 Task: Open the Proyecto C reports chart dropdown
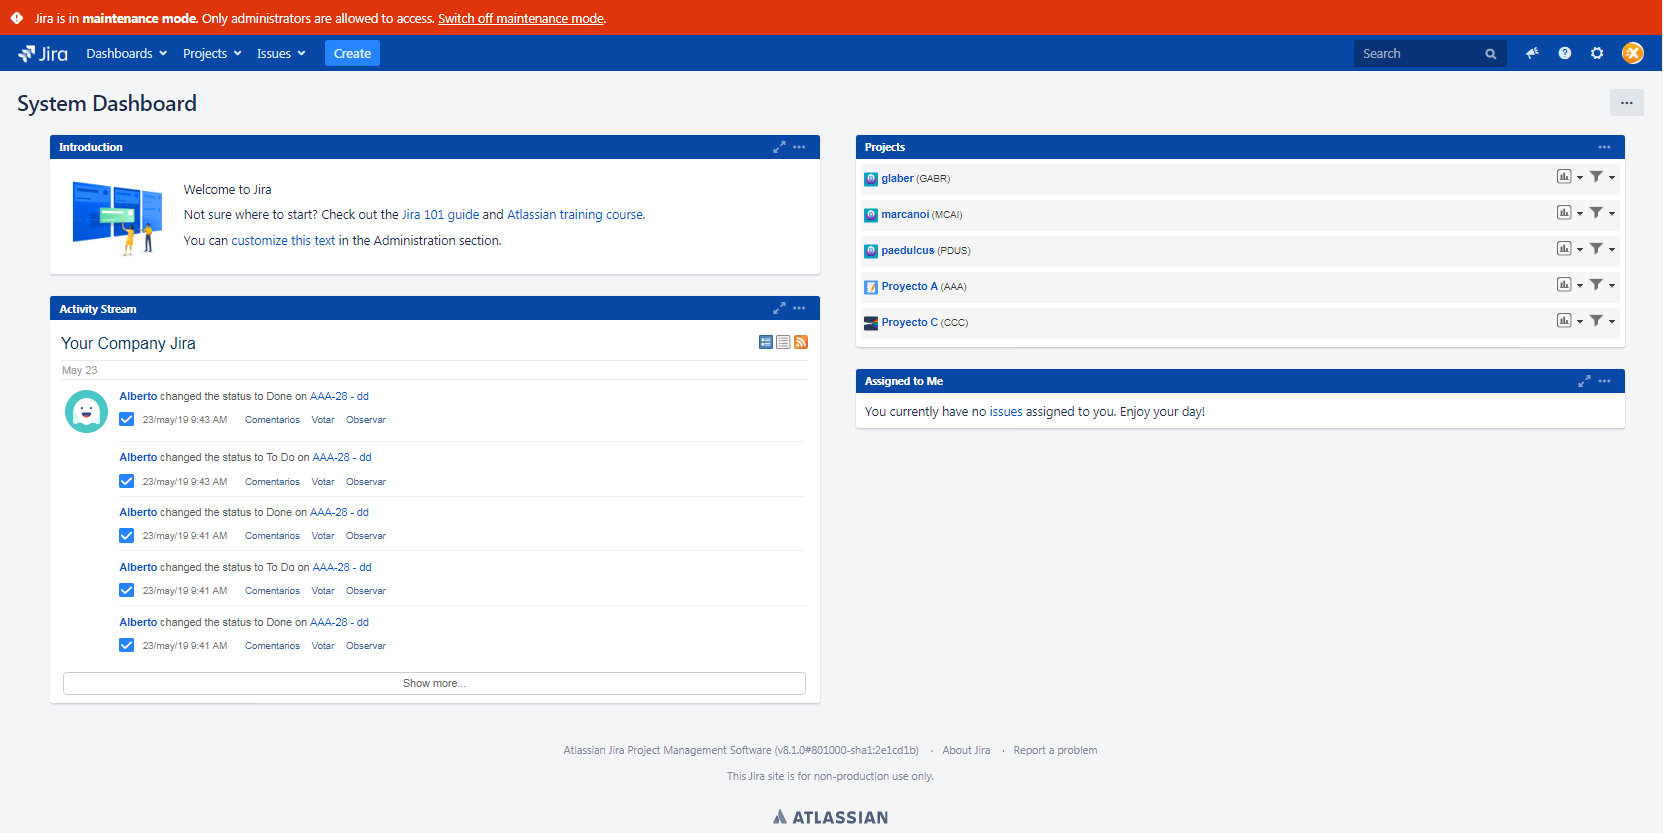(1569, 321)
